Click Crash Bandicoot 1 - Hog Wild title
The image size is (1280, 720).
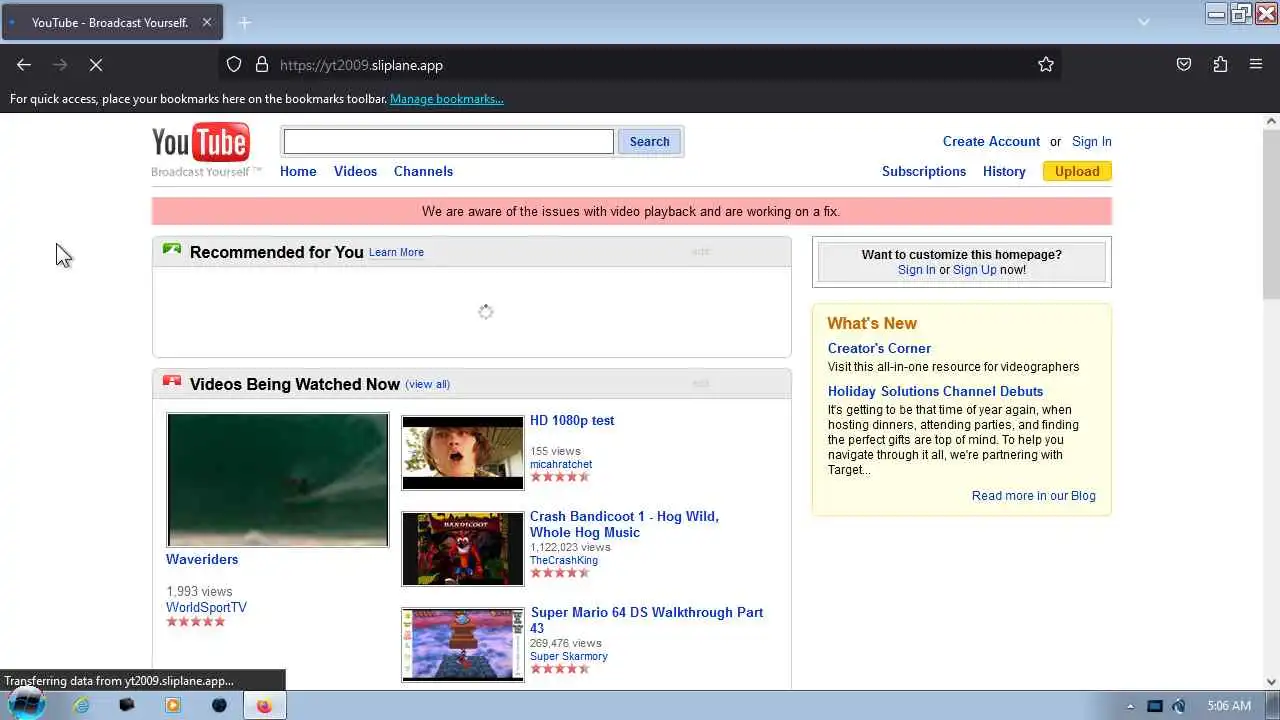624,524
